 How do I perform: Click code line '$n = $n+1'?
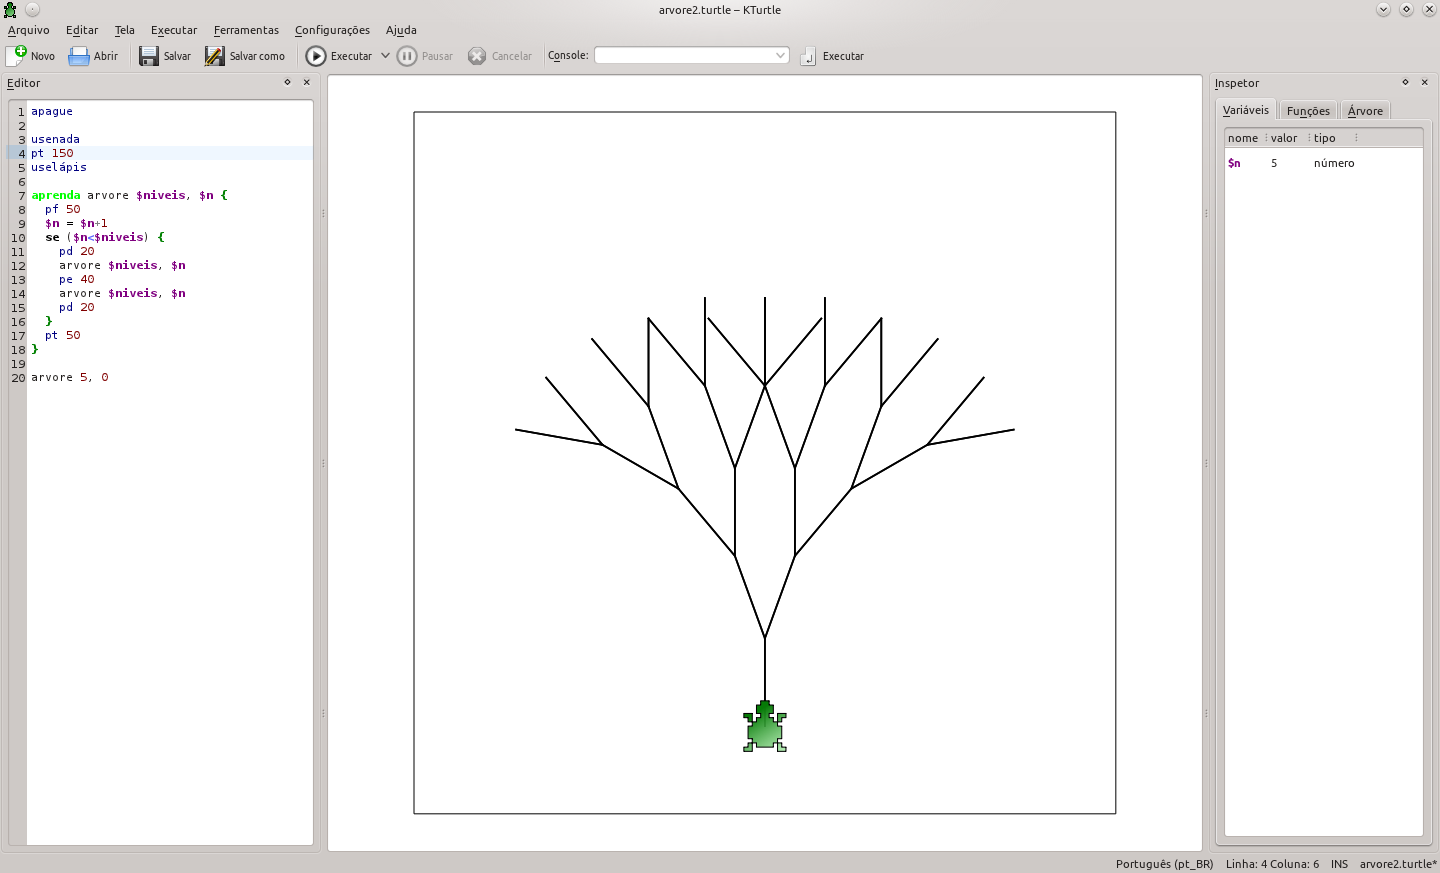click(76, 223)
